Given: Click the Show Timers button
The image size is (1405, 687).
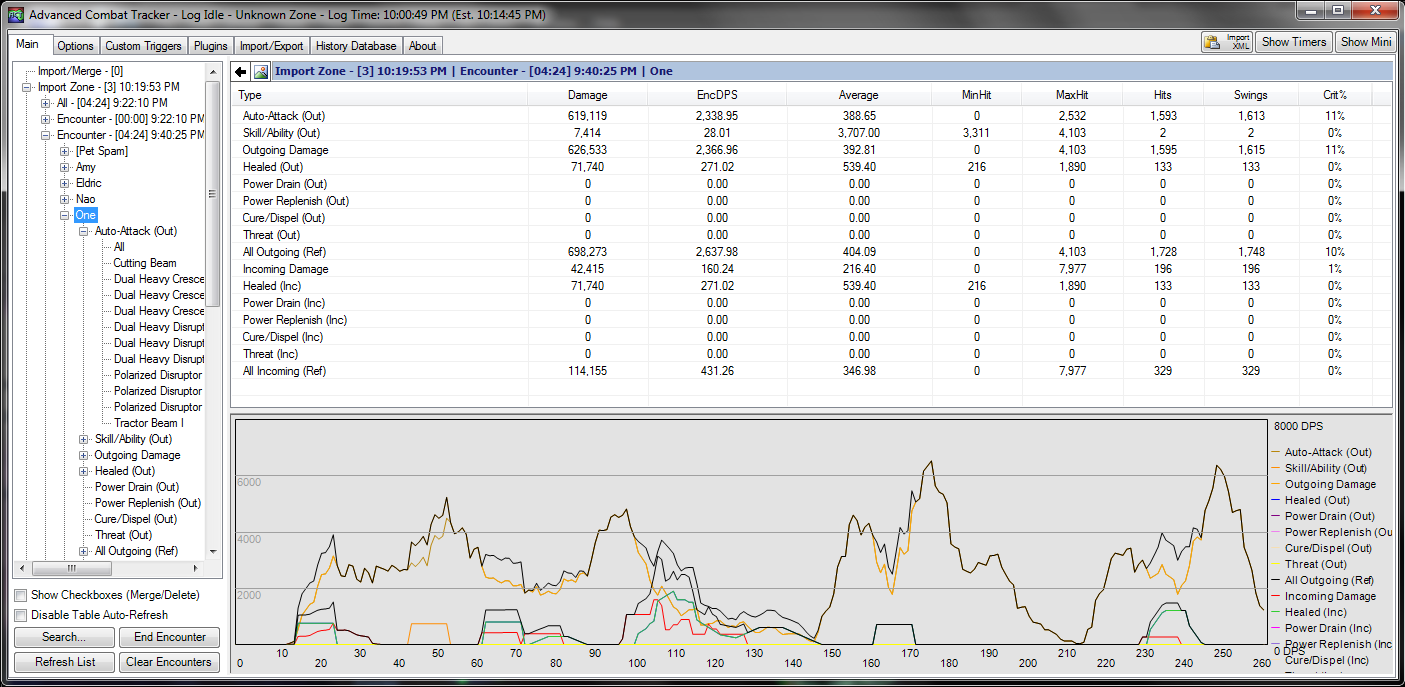Looking at the screenshot, I should (1294, 42).
